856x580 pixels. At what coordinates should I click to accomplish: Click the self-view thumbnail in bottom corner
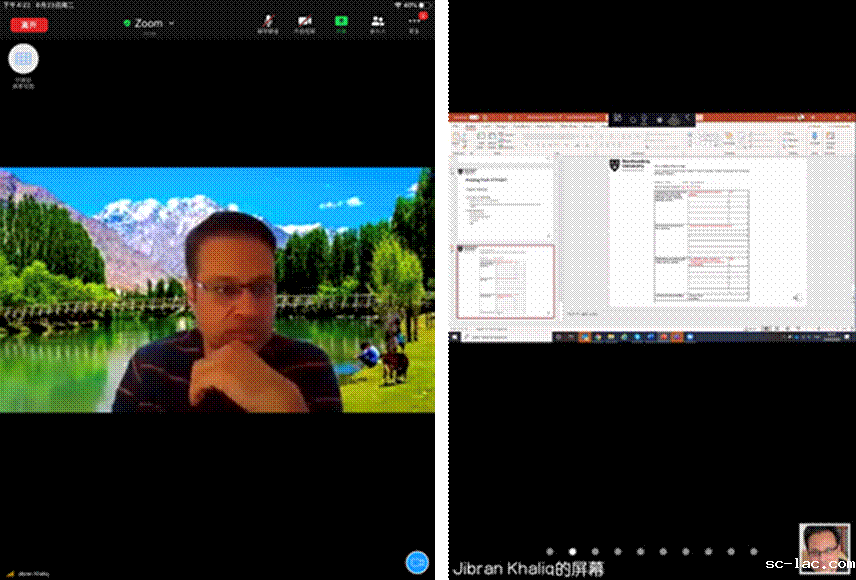pyautogui.click(x=824, y=547)
